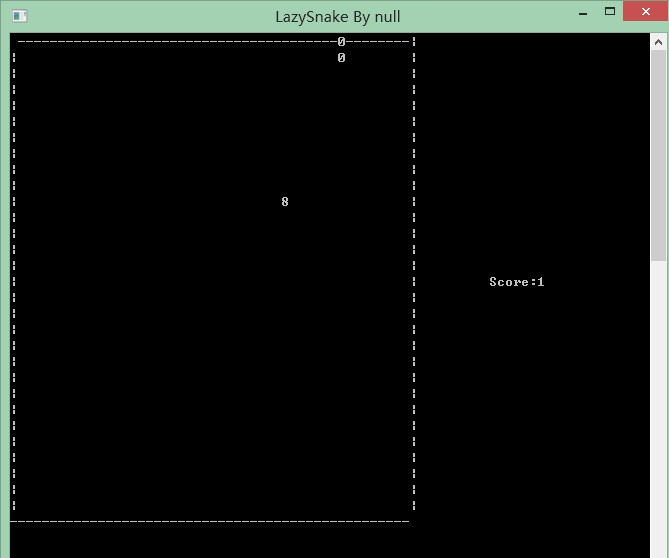This screenshot has width=669, height=558.
Task: Click the console app icon in title bar
Action: coord(20,16)
